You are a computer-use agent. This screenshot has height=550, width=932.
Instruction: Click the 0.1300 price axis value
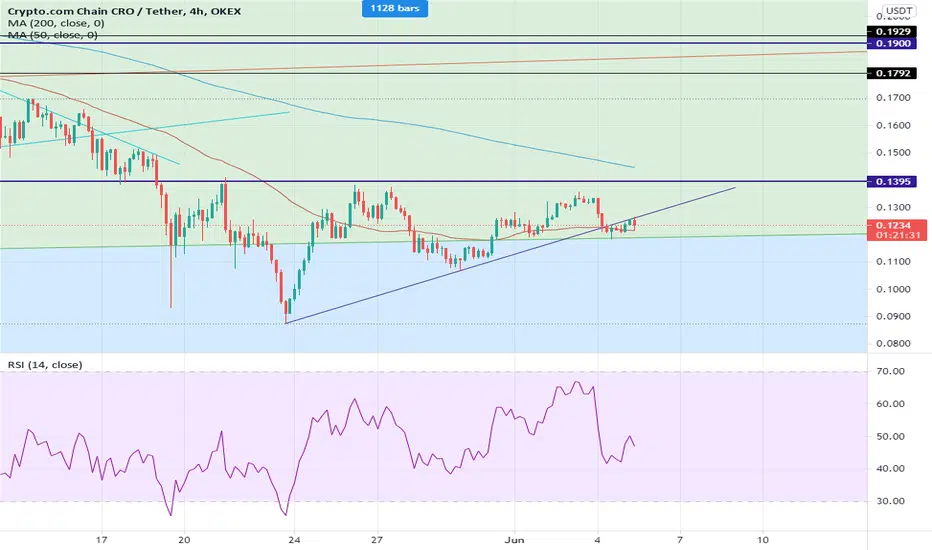[893, 208]
